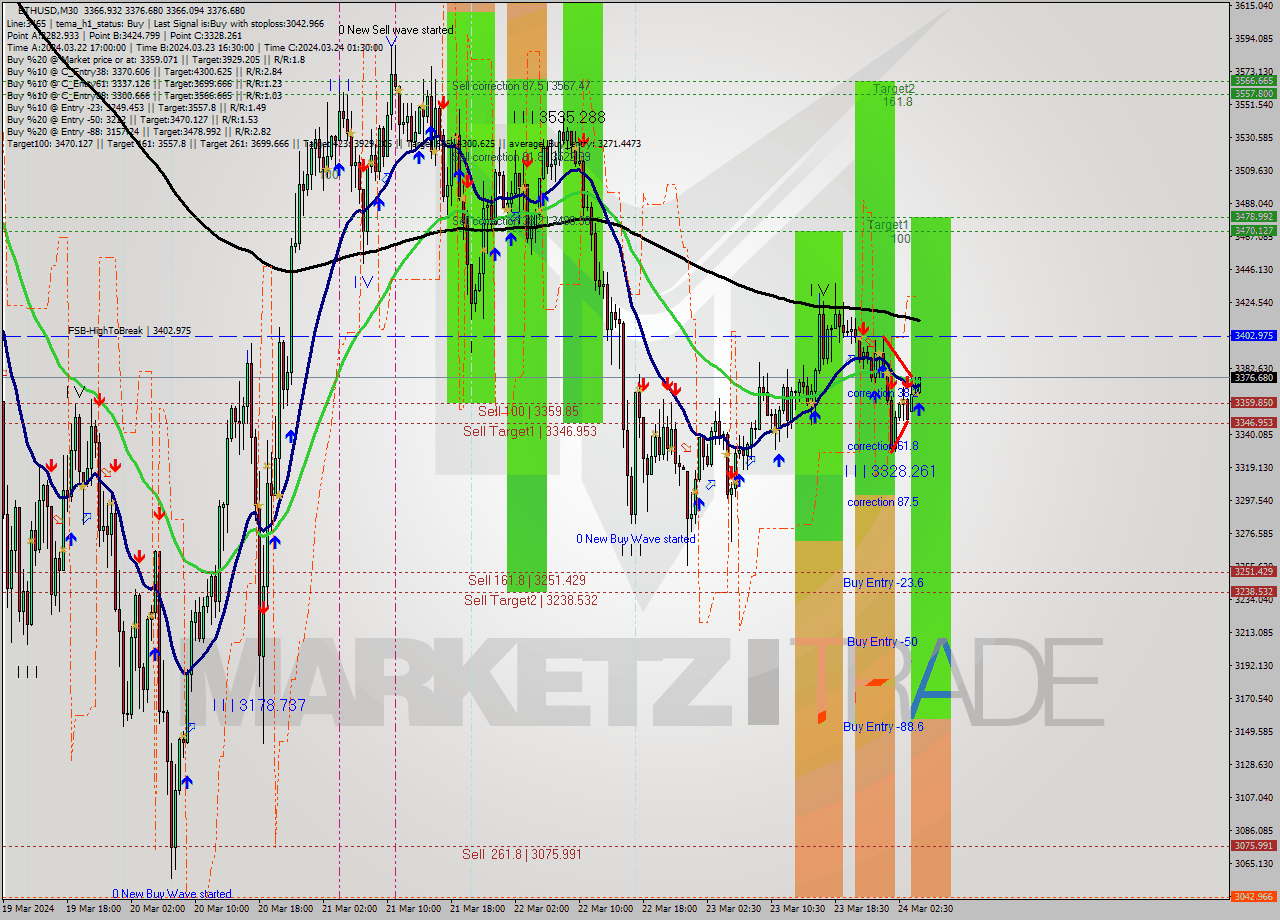Click the 'I I I 3535.288' wave label
The height and width of the screenshot is (920, 1280).
click(558, 117)
